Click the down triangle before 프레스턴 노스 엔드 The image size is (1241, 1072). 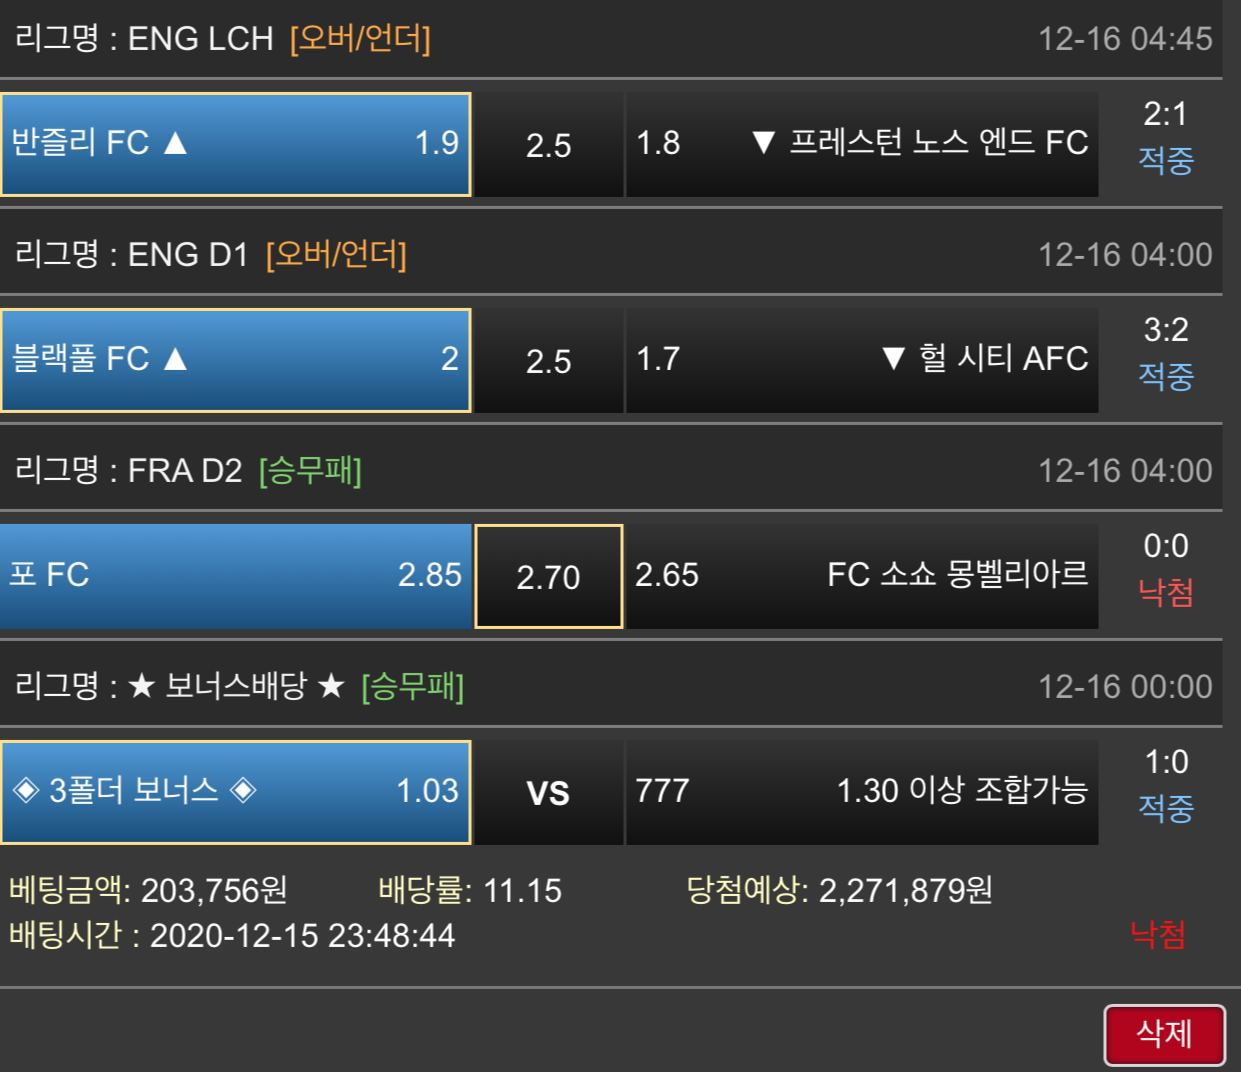[x=763, y=143]
